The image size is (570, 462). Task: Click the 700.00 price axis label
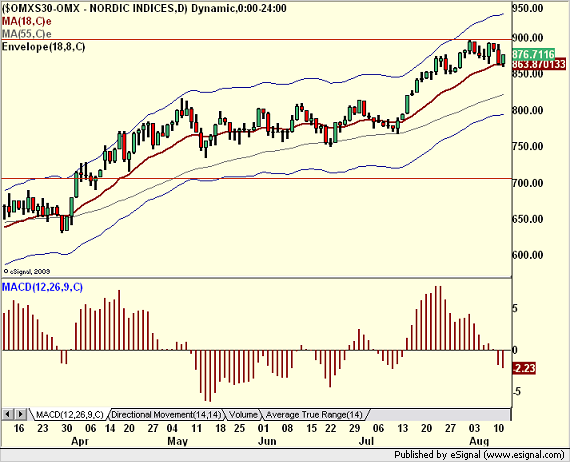(527, 182)
